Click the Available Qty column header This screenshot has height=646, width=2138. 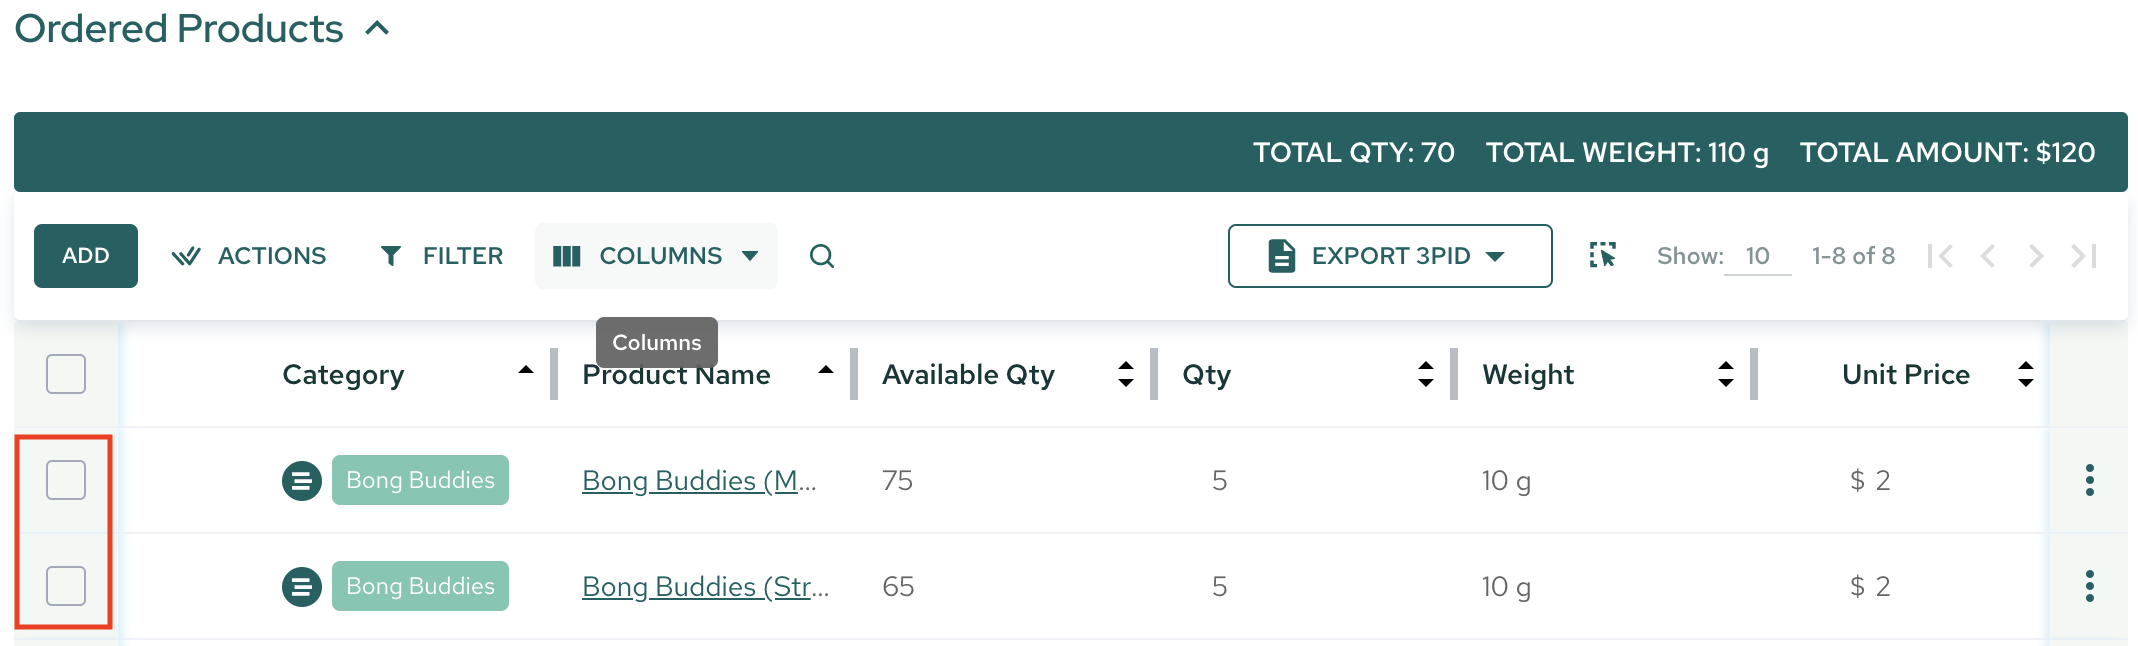click(968, 375)
